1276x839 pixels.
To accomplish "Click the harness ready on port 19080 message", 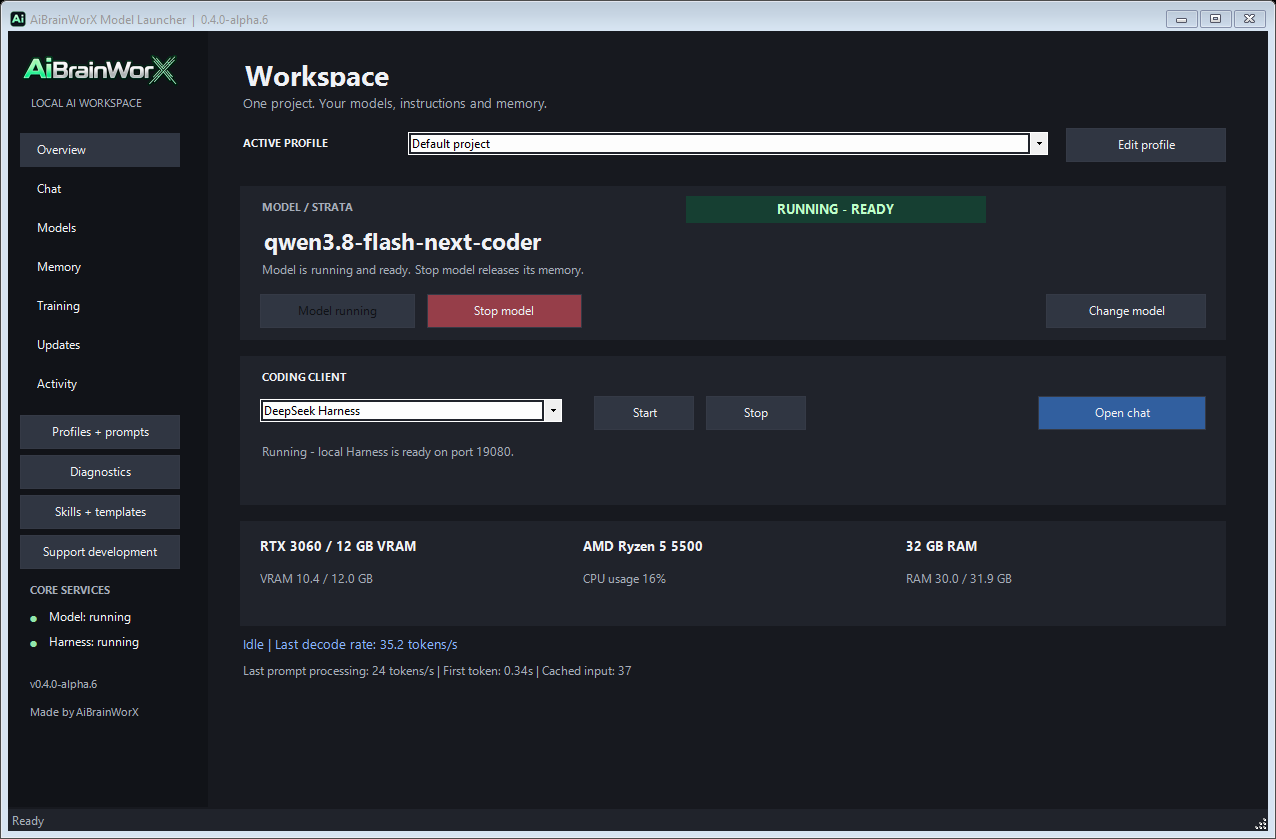I will [x=387, y=452].
